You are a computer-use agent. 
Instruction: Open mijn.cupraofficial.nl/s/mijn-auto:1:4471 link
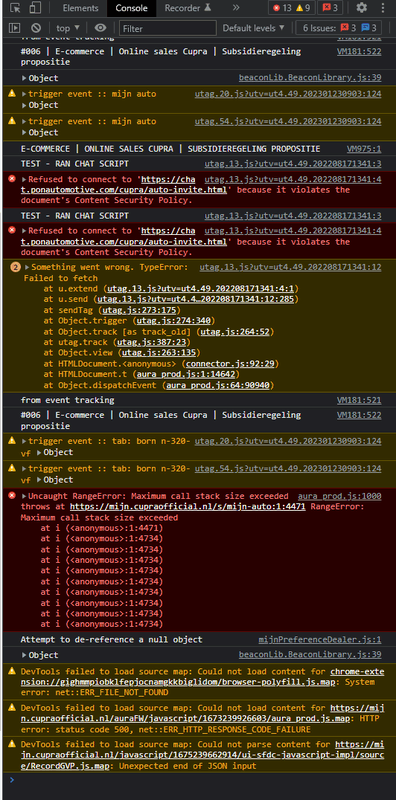[x=188, y=507]
